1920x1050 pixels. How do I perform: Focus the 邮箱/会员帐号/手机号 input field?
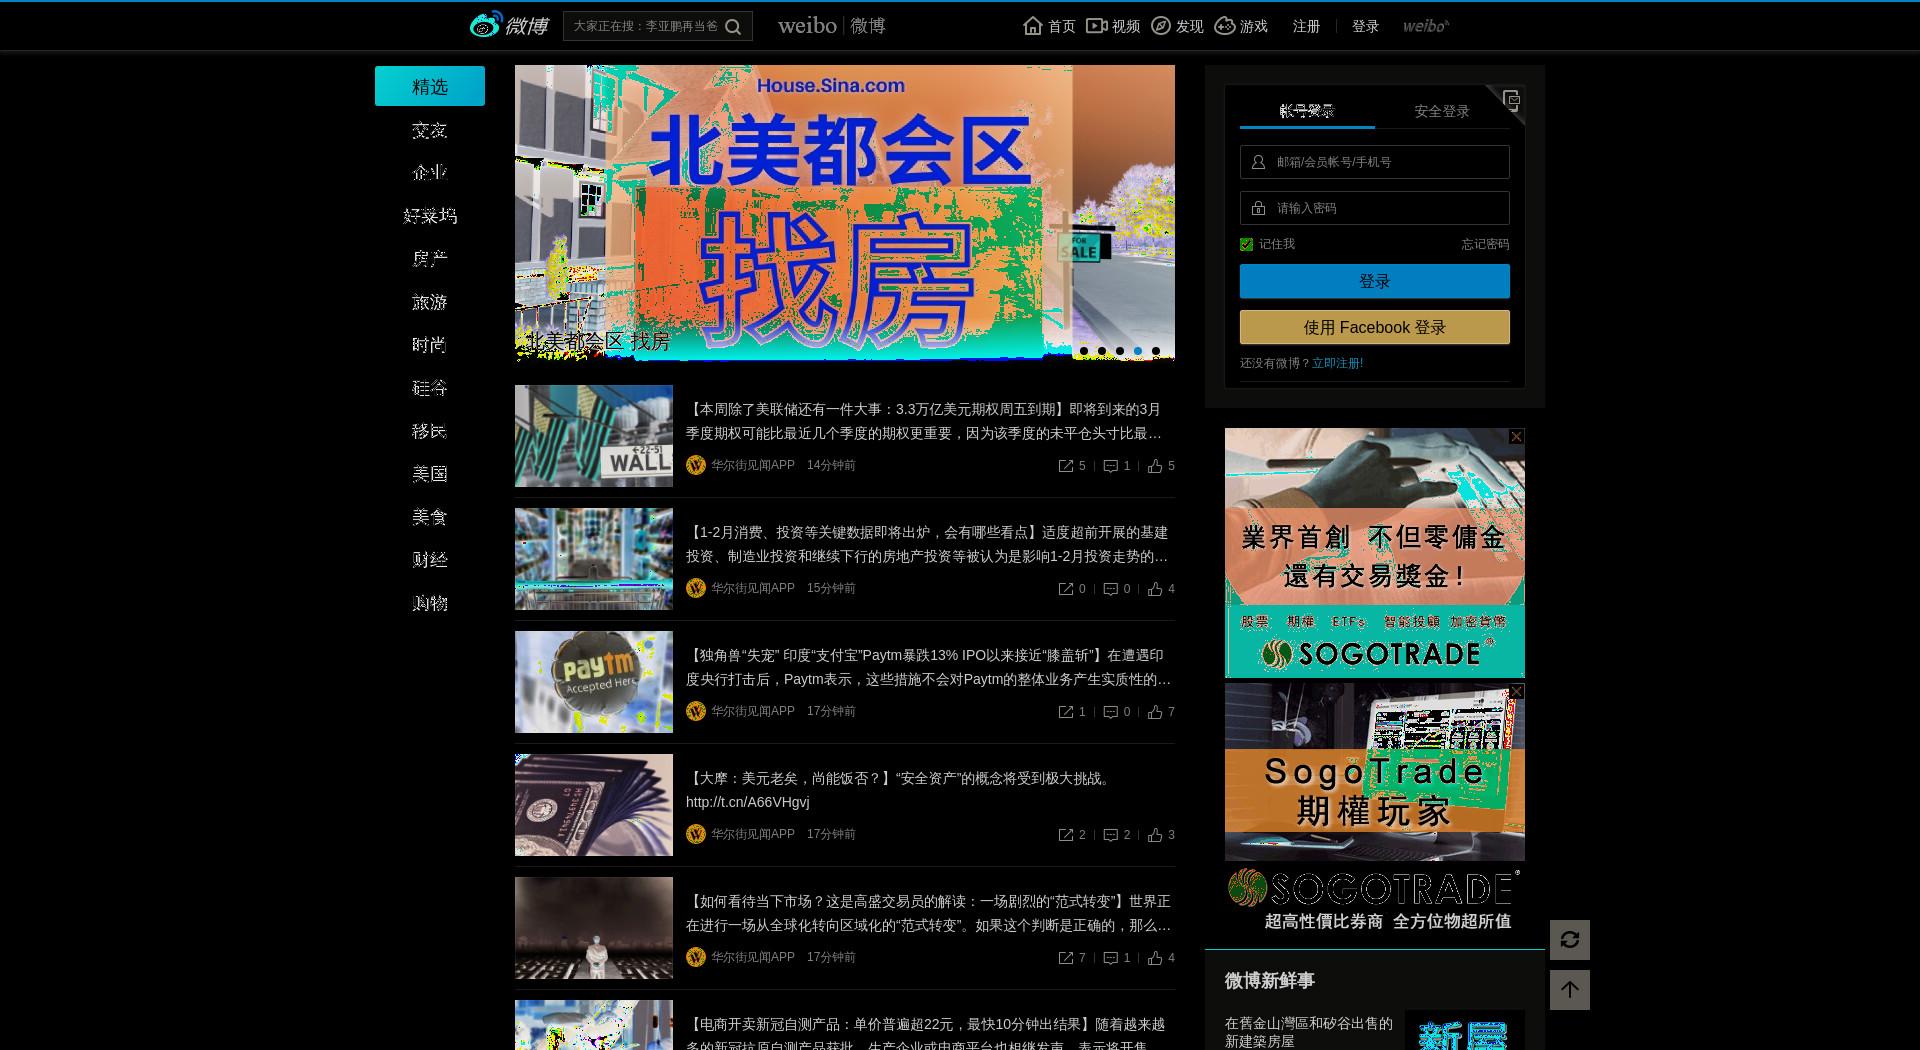[1375, 162]
